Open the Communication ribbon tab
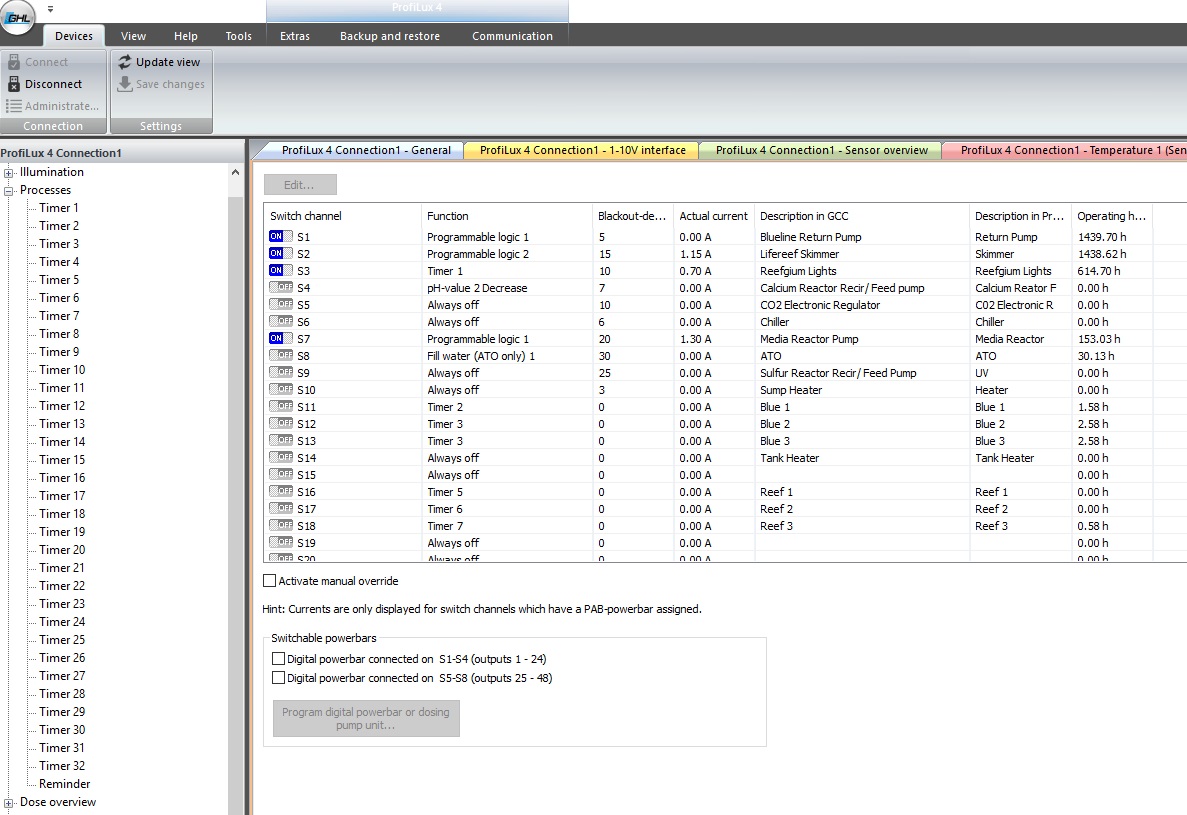Screen dimensions: 1187x815 click(x=512, y=36)
